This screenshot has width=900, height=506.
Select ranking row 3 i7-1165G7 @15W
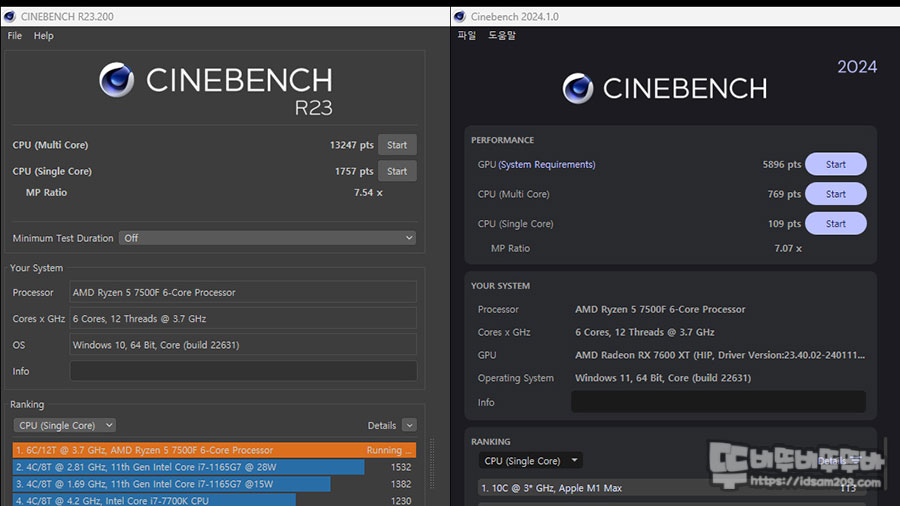[214, 484]
